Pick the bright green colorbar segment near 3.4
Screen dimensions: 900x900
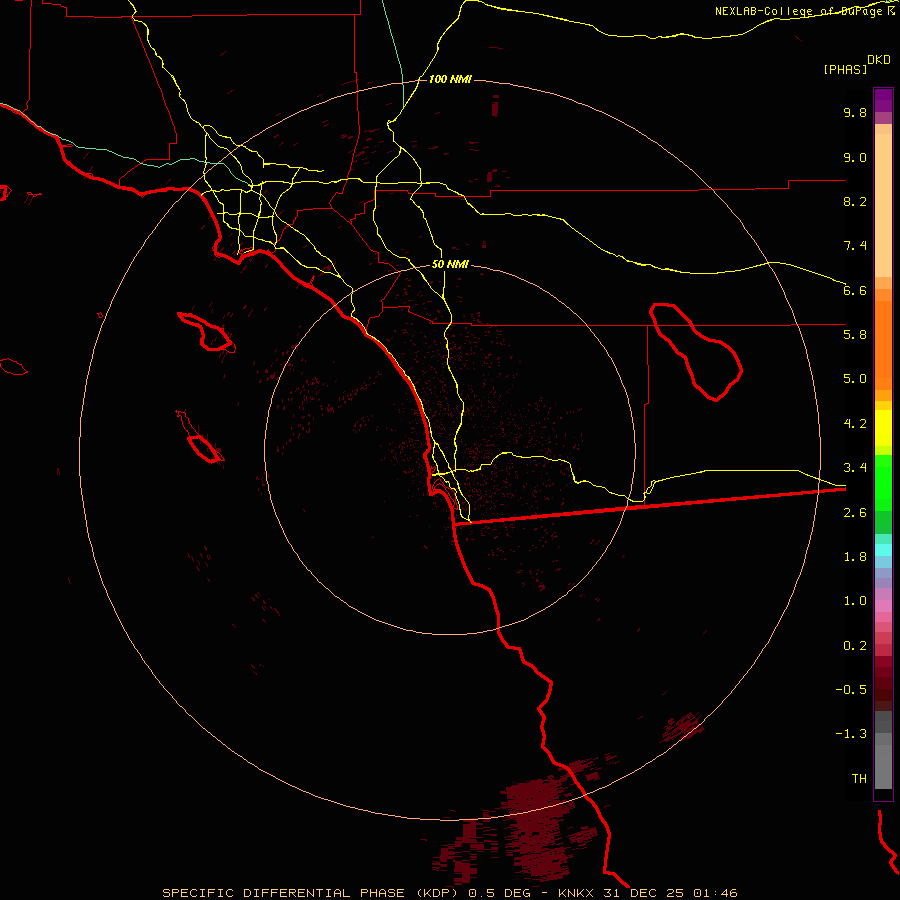883,482
